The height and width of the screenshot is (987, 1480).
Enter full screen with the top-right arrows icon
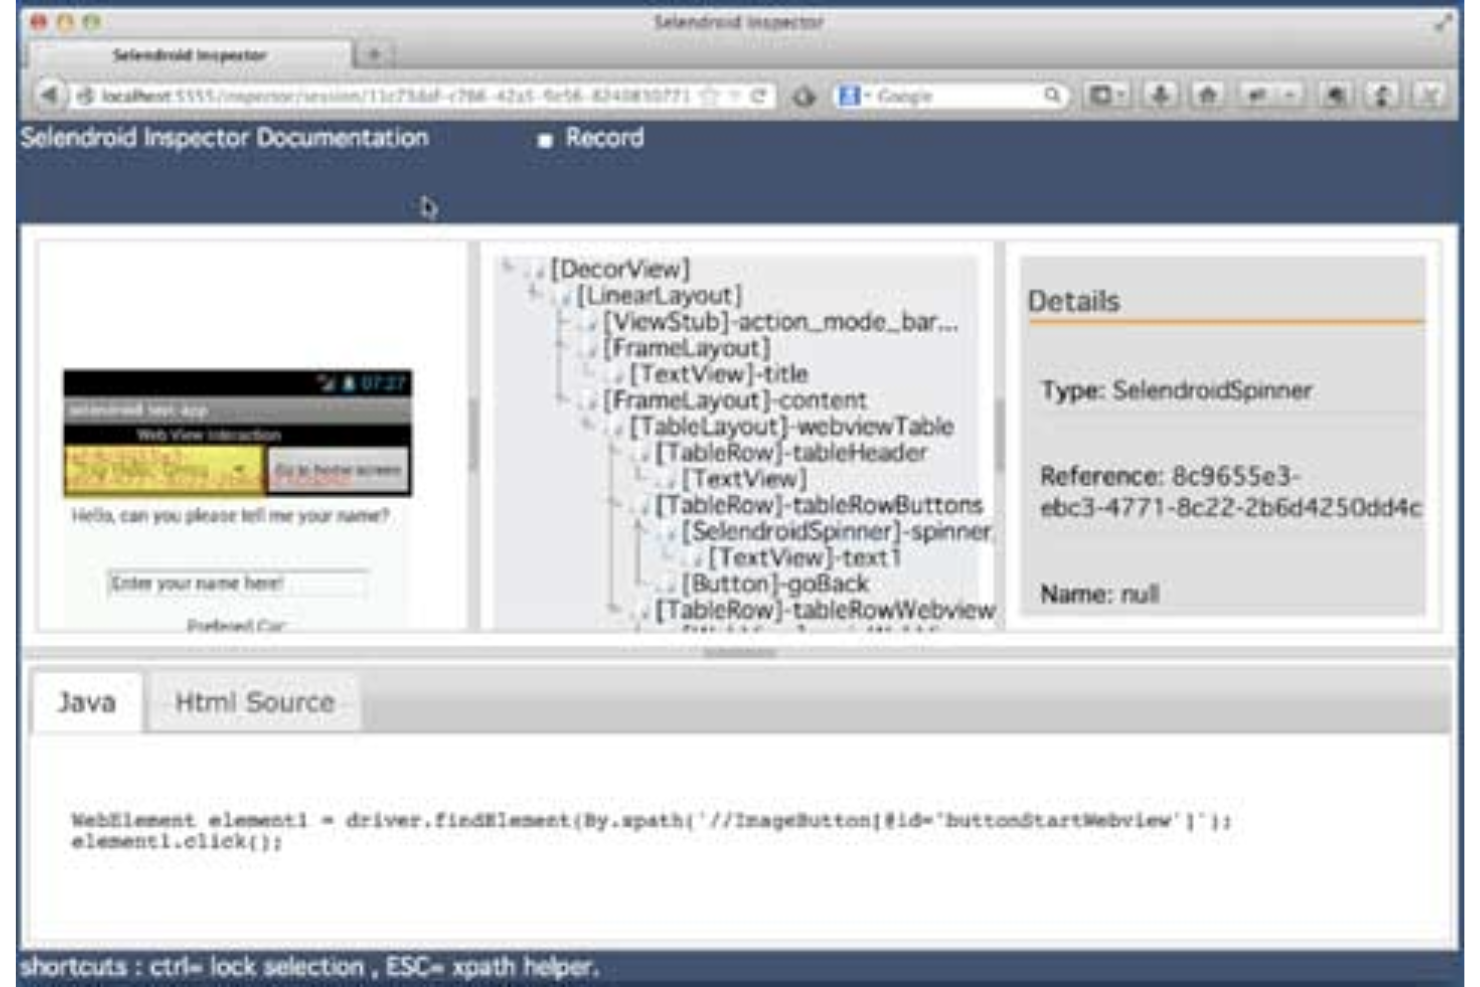point(1443,22)
